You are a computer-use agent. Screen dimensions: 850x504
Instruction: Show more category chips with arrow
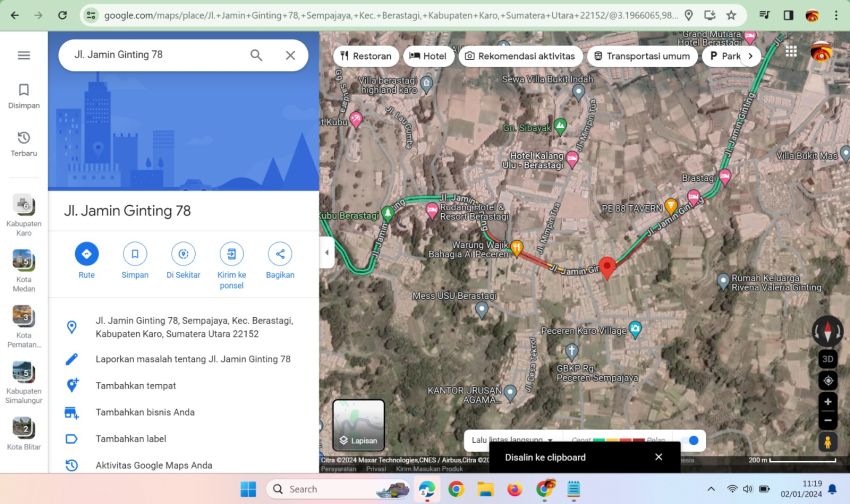[x=751, y=56]
